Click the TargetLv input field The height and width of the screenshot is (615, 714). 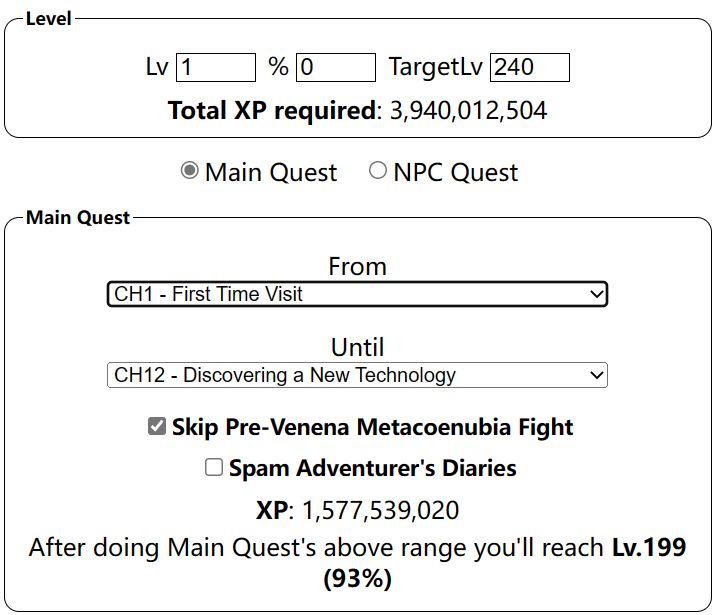[529, 68]
